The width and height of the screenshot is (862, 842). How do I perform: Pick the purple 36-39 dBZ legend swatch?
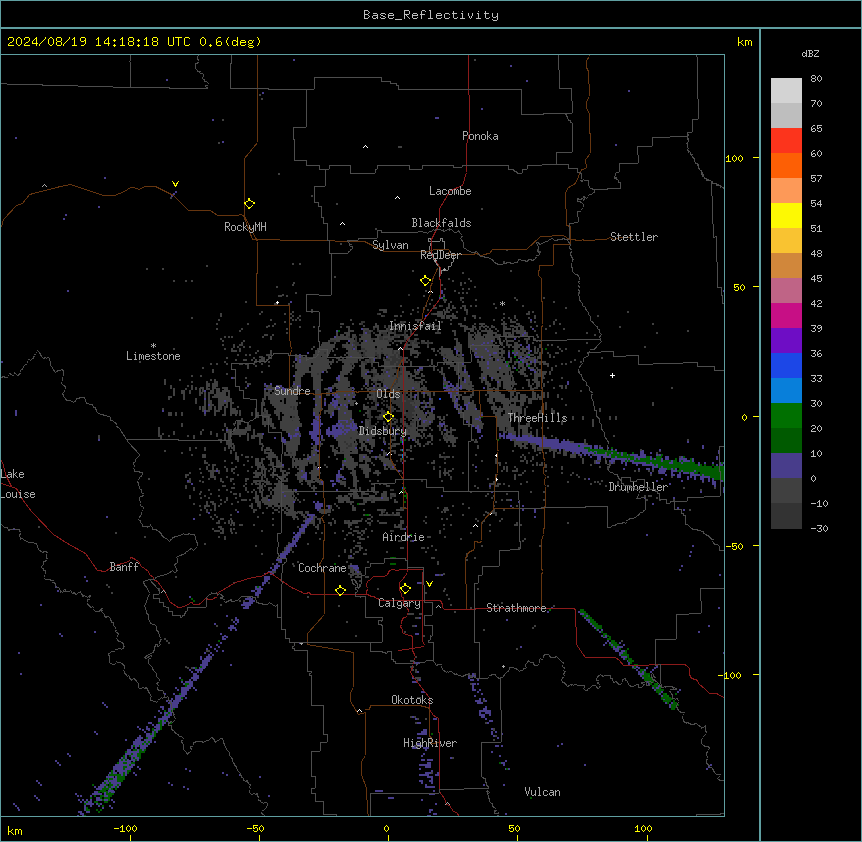[x=786, y=341]
